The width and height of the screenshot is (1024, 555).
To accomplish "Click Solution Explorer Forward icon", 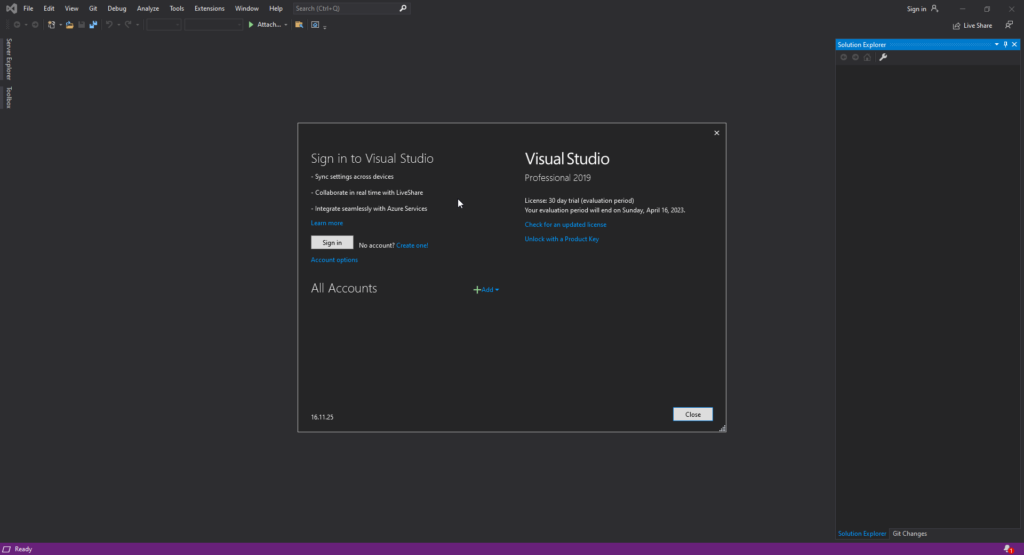I will [856, 57].
